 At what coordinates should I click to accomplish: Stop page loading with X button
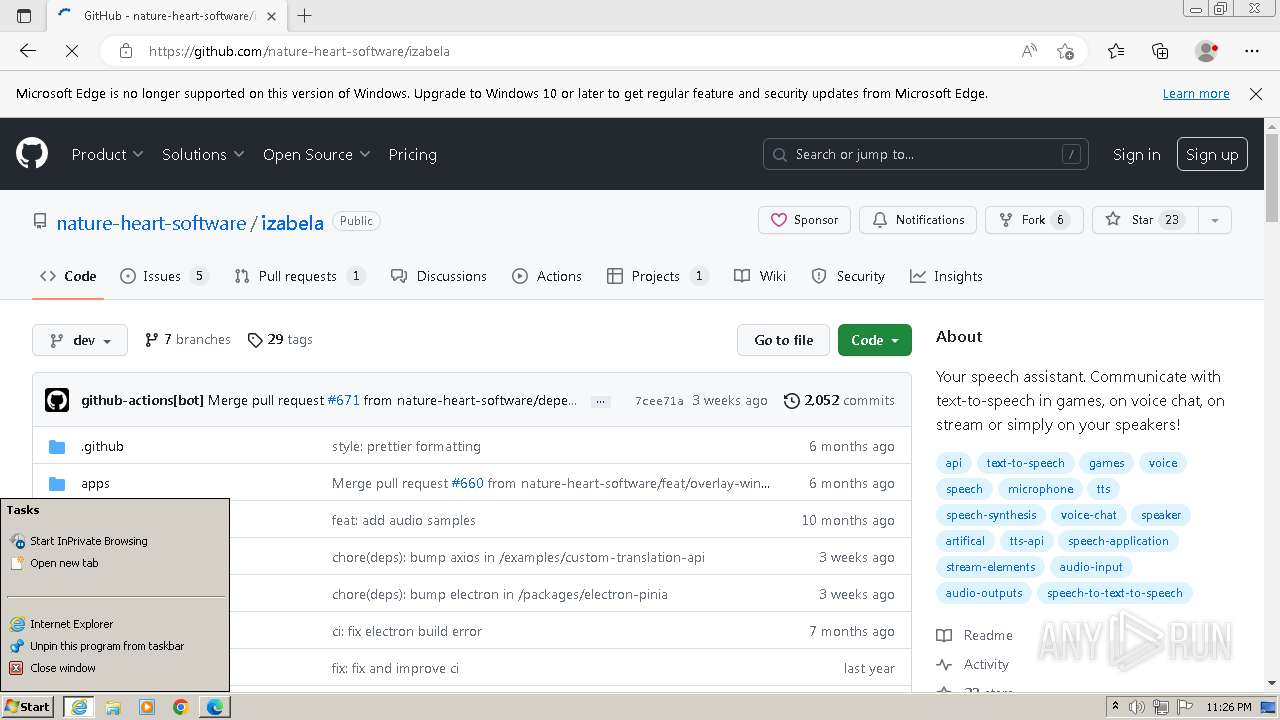[72, 51]
